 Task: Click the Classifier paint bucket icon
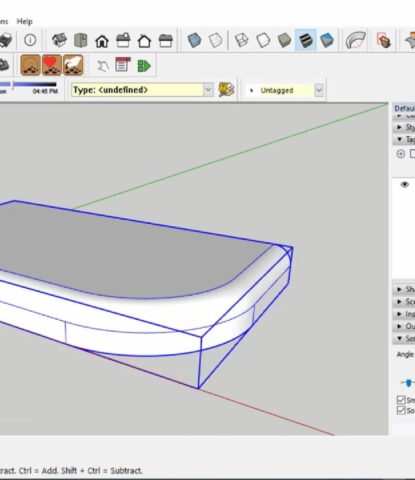226,89
